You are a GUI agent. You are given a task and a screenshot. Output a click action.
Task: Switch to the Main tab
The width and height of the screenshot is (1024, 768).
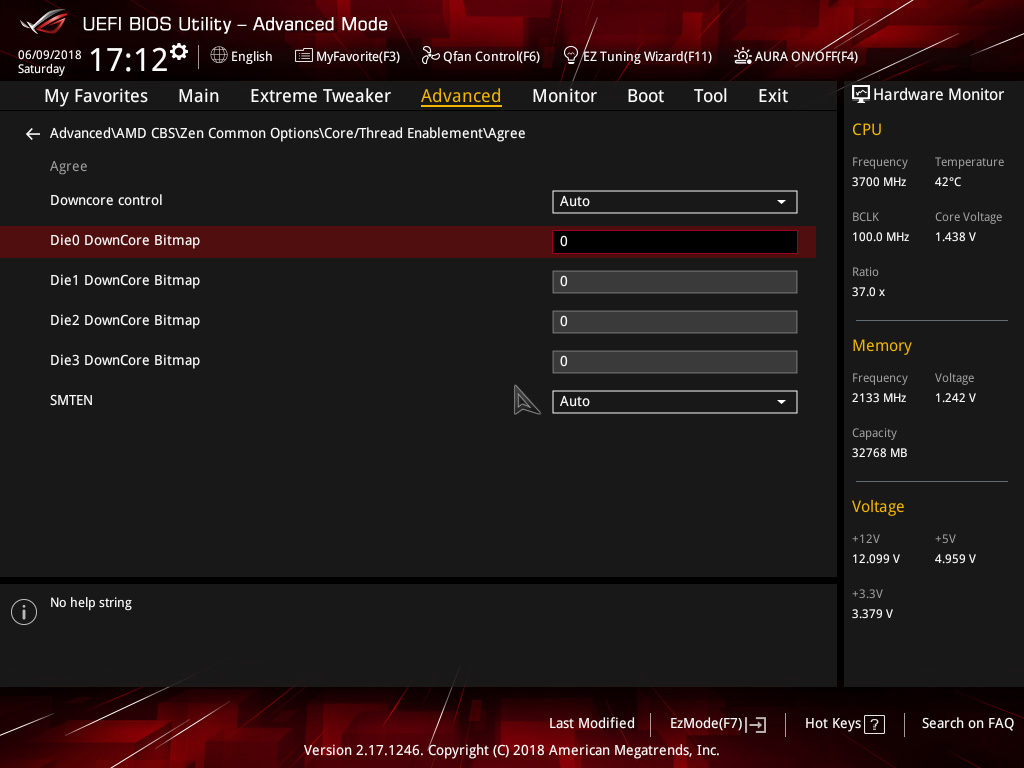coord(199,96)
